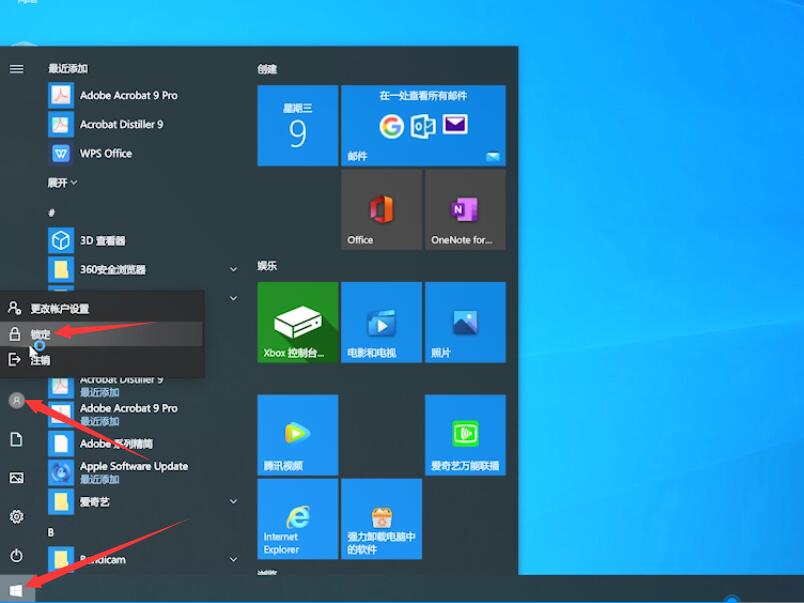Open the 强力卸载电脑中的软件 tile
This screenshot has height=603, width=804.
[x=381, y=519]
